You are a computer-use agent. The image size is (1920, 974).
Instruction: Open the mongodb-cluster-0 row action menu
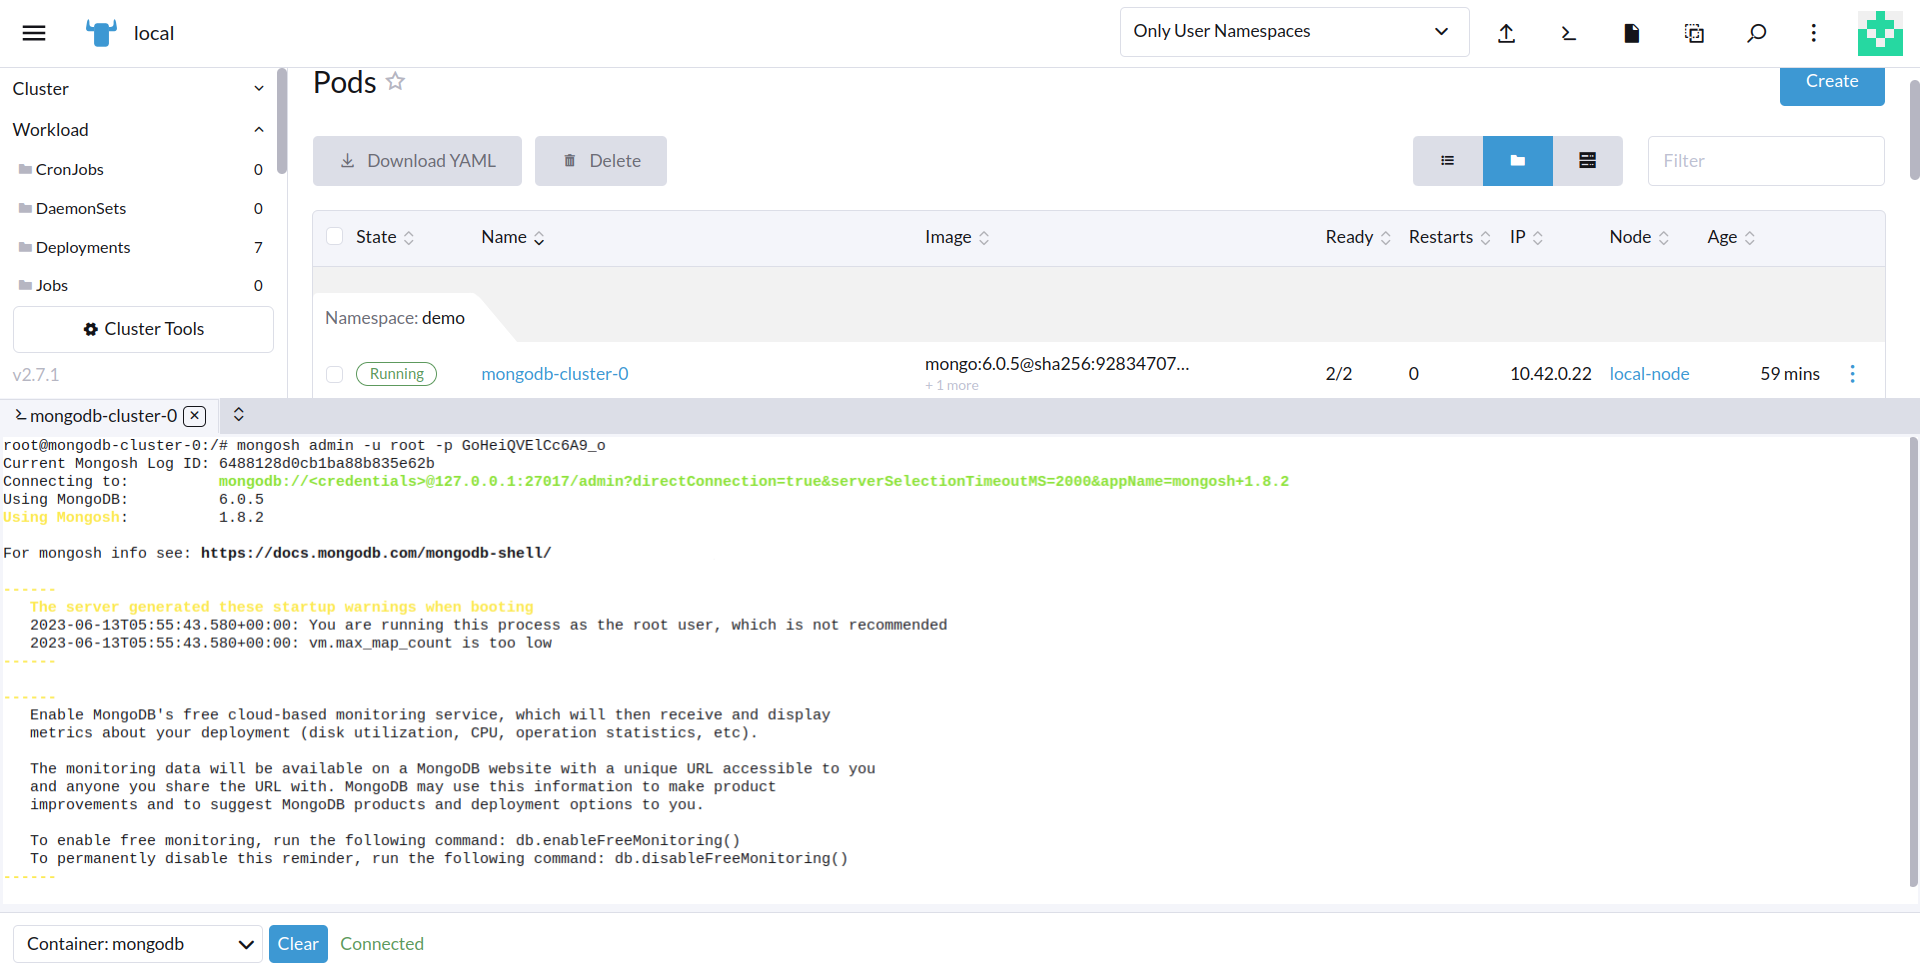click(1853, 373)
